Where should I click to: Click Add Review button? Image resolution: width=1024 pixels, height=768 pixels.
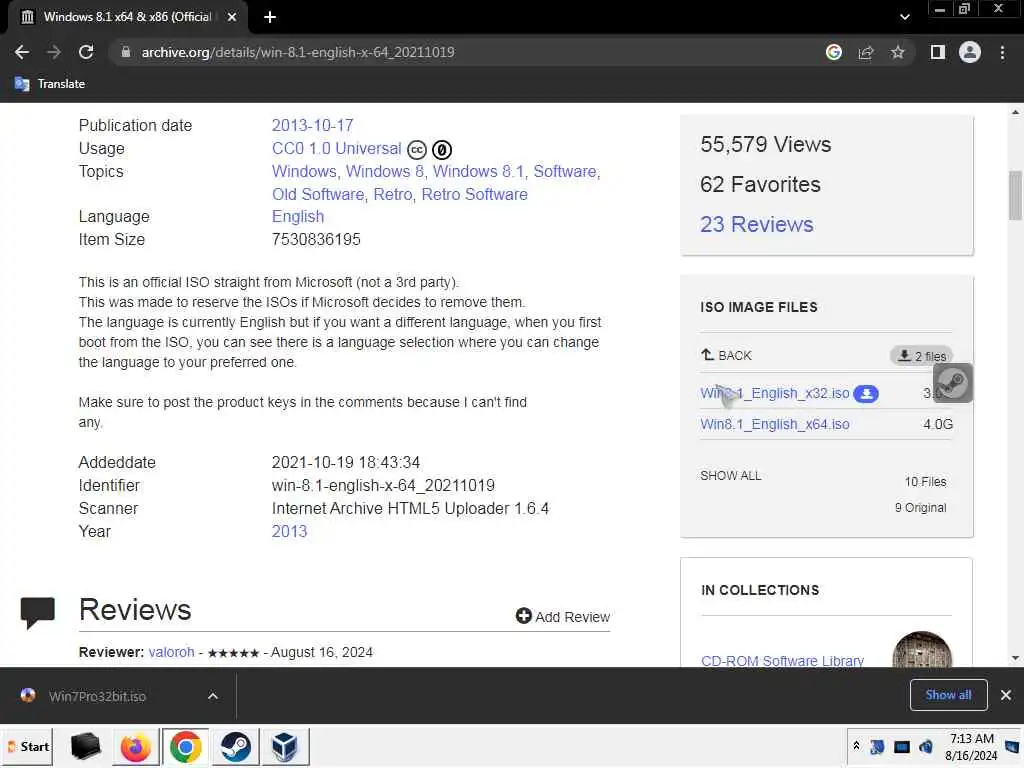562,616
